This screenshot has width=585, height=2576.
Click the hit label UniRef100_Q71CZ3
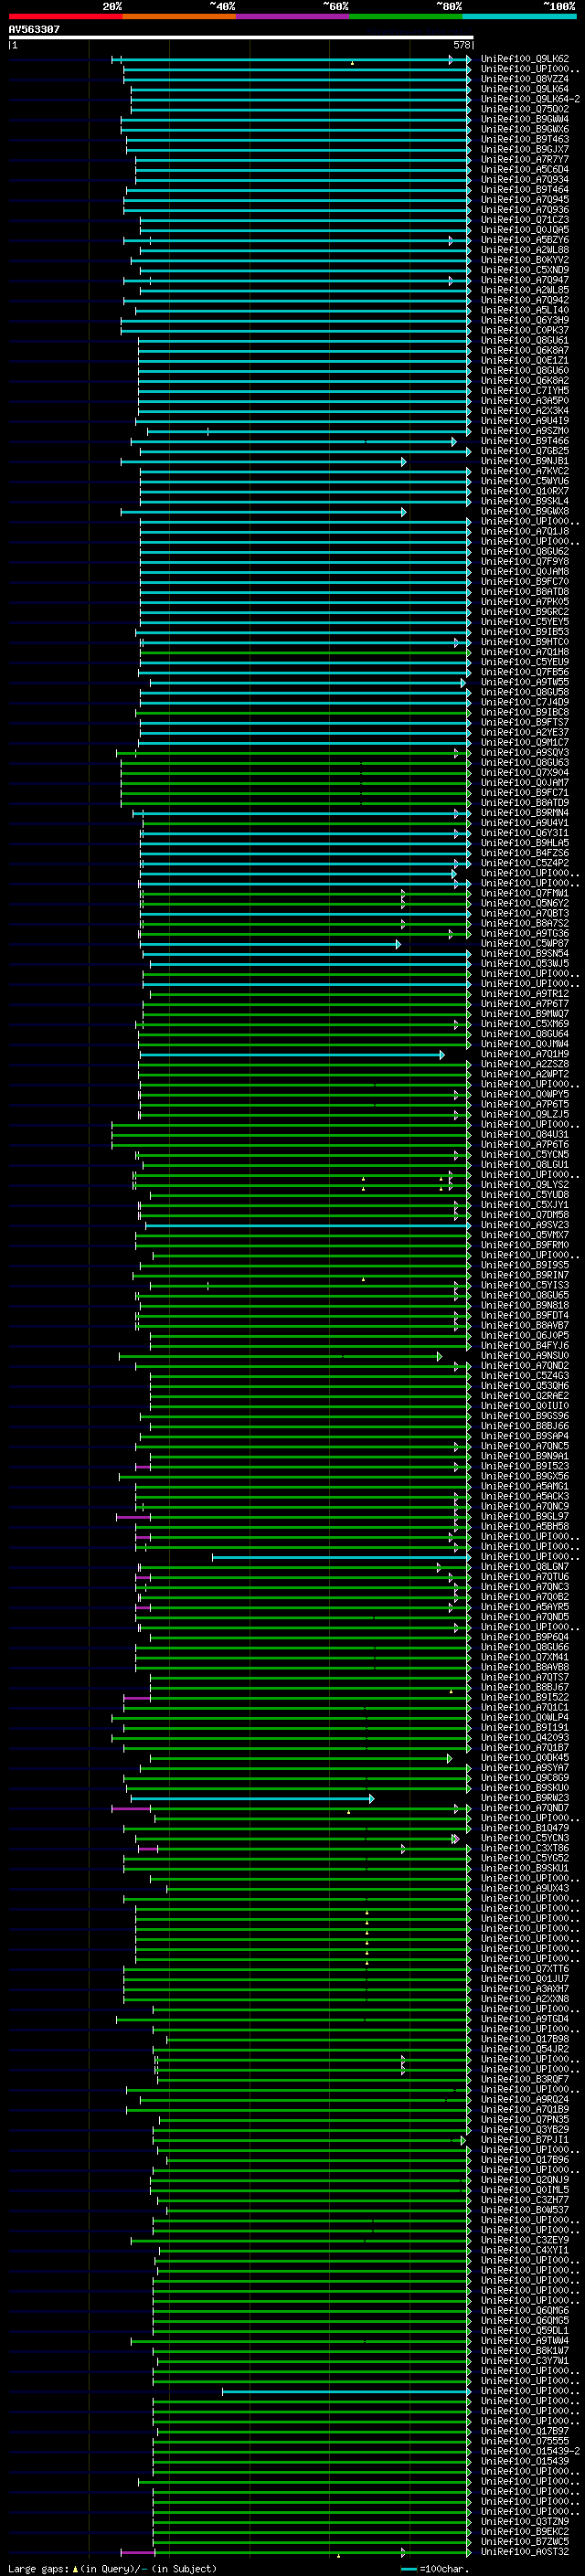[525, 220]
